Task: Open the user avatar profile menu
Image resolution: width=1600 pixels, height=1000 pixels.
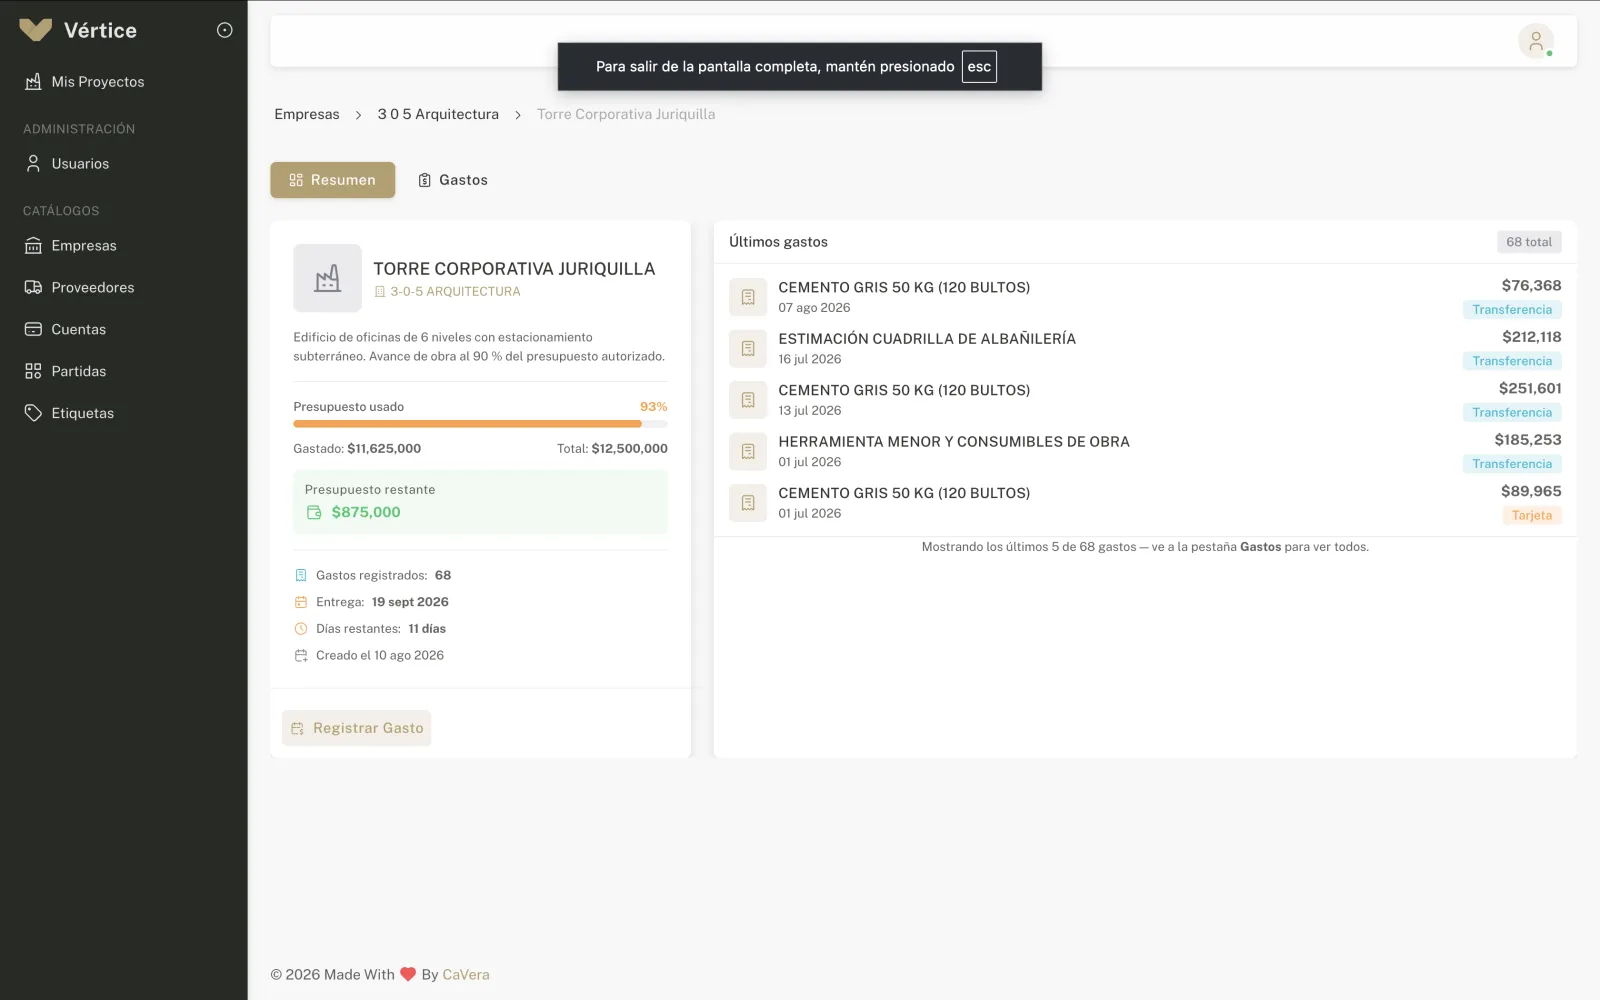Action: [1536, 41]
